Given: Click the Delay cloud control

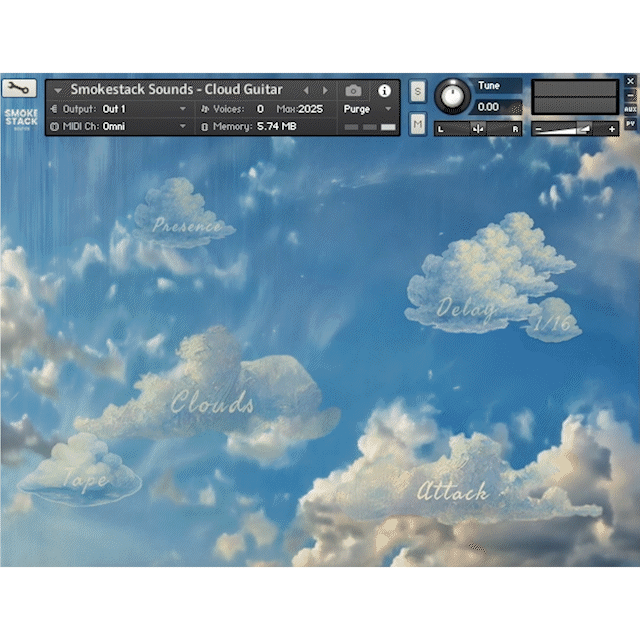Looking at the screenshot, I should coord(466,308).
